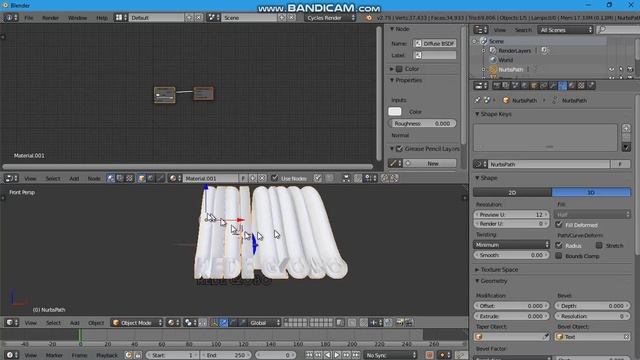Toggle Use Nodes checkbox
The image size is (640, 360).
(275, 178)
